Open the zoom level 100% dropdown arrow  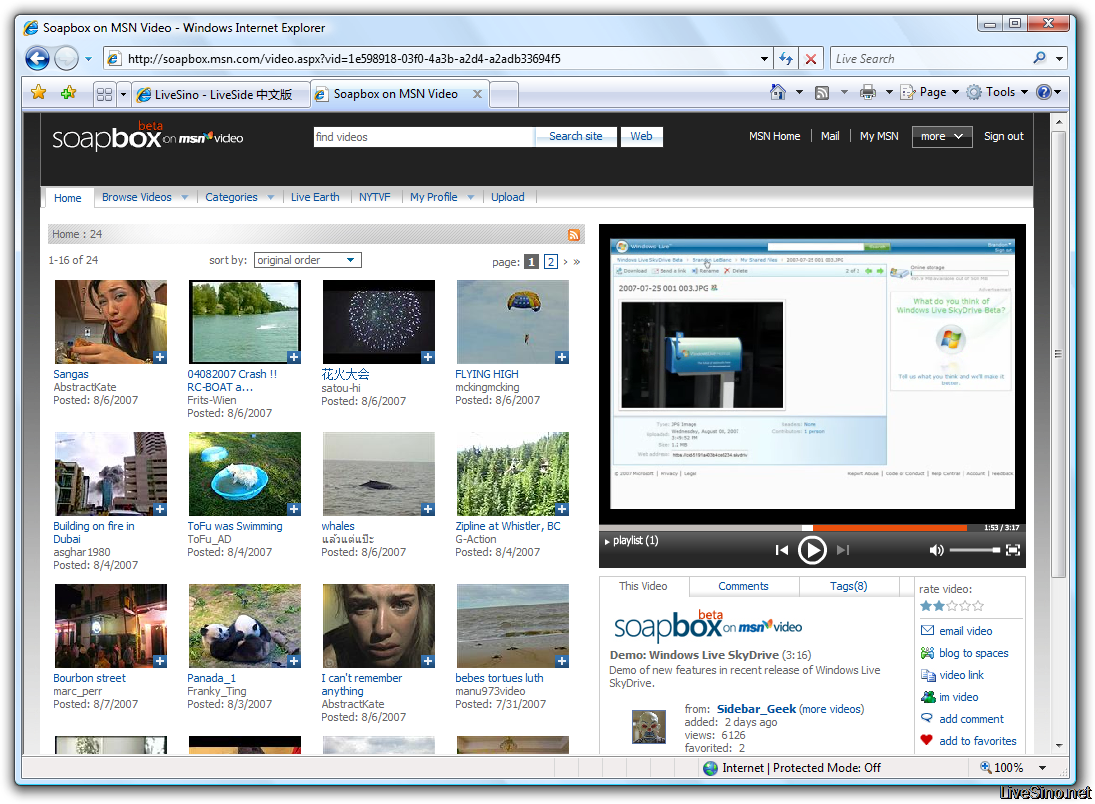pyautogui.click(x=1043, y=768)
